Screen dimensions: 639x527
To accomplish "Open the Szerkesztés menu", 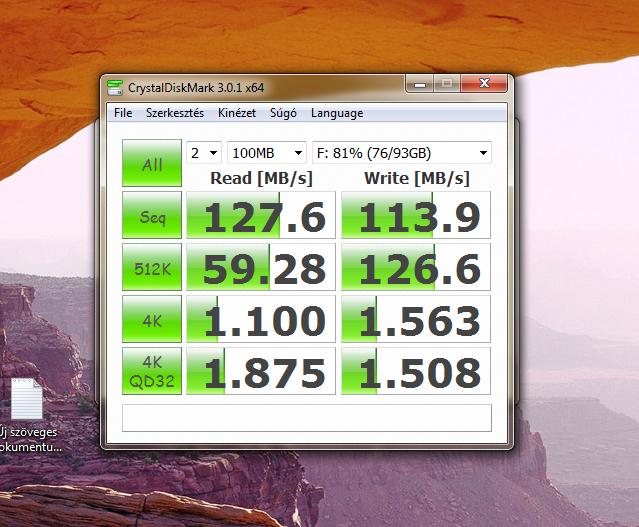I will 175,113.
